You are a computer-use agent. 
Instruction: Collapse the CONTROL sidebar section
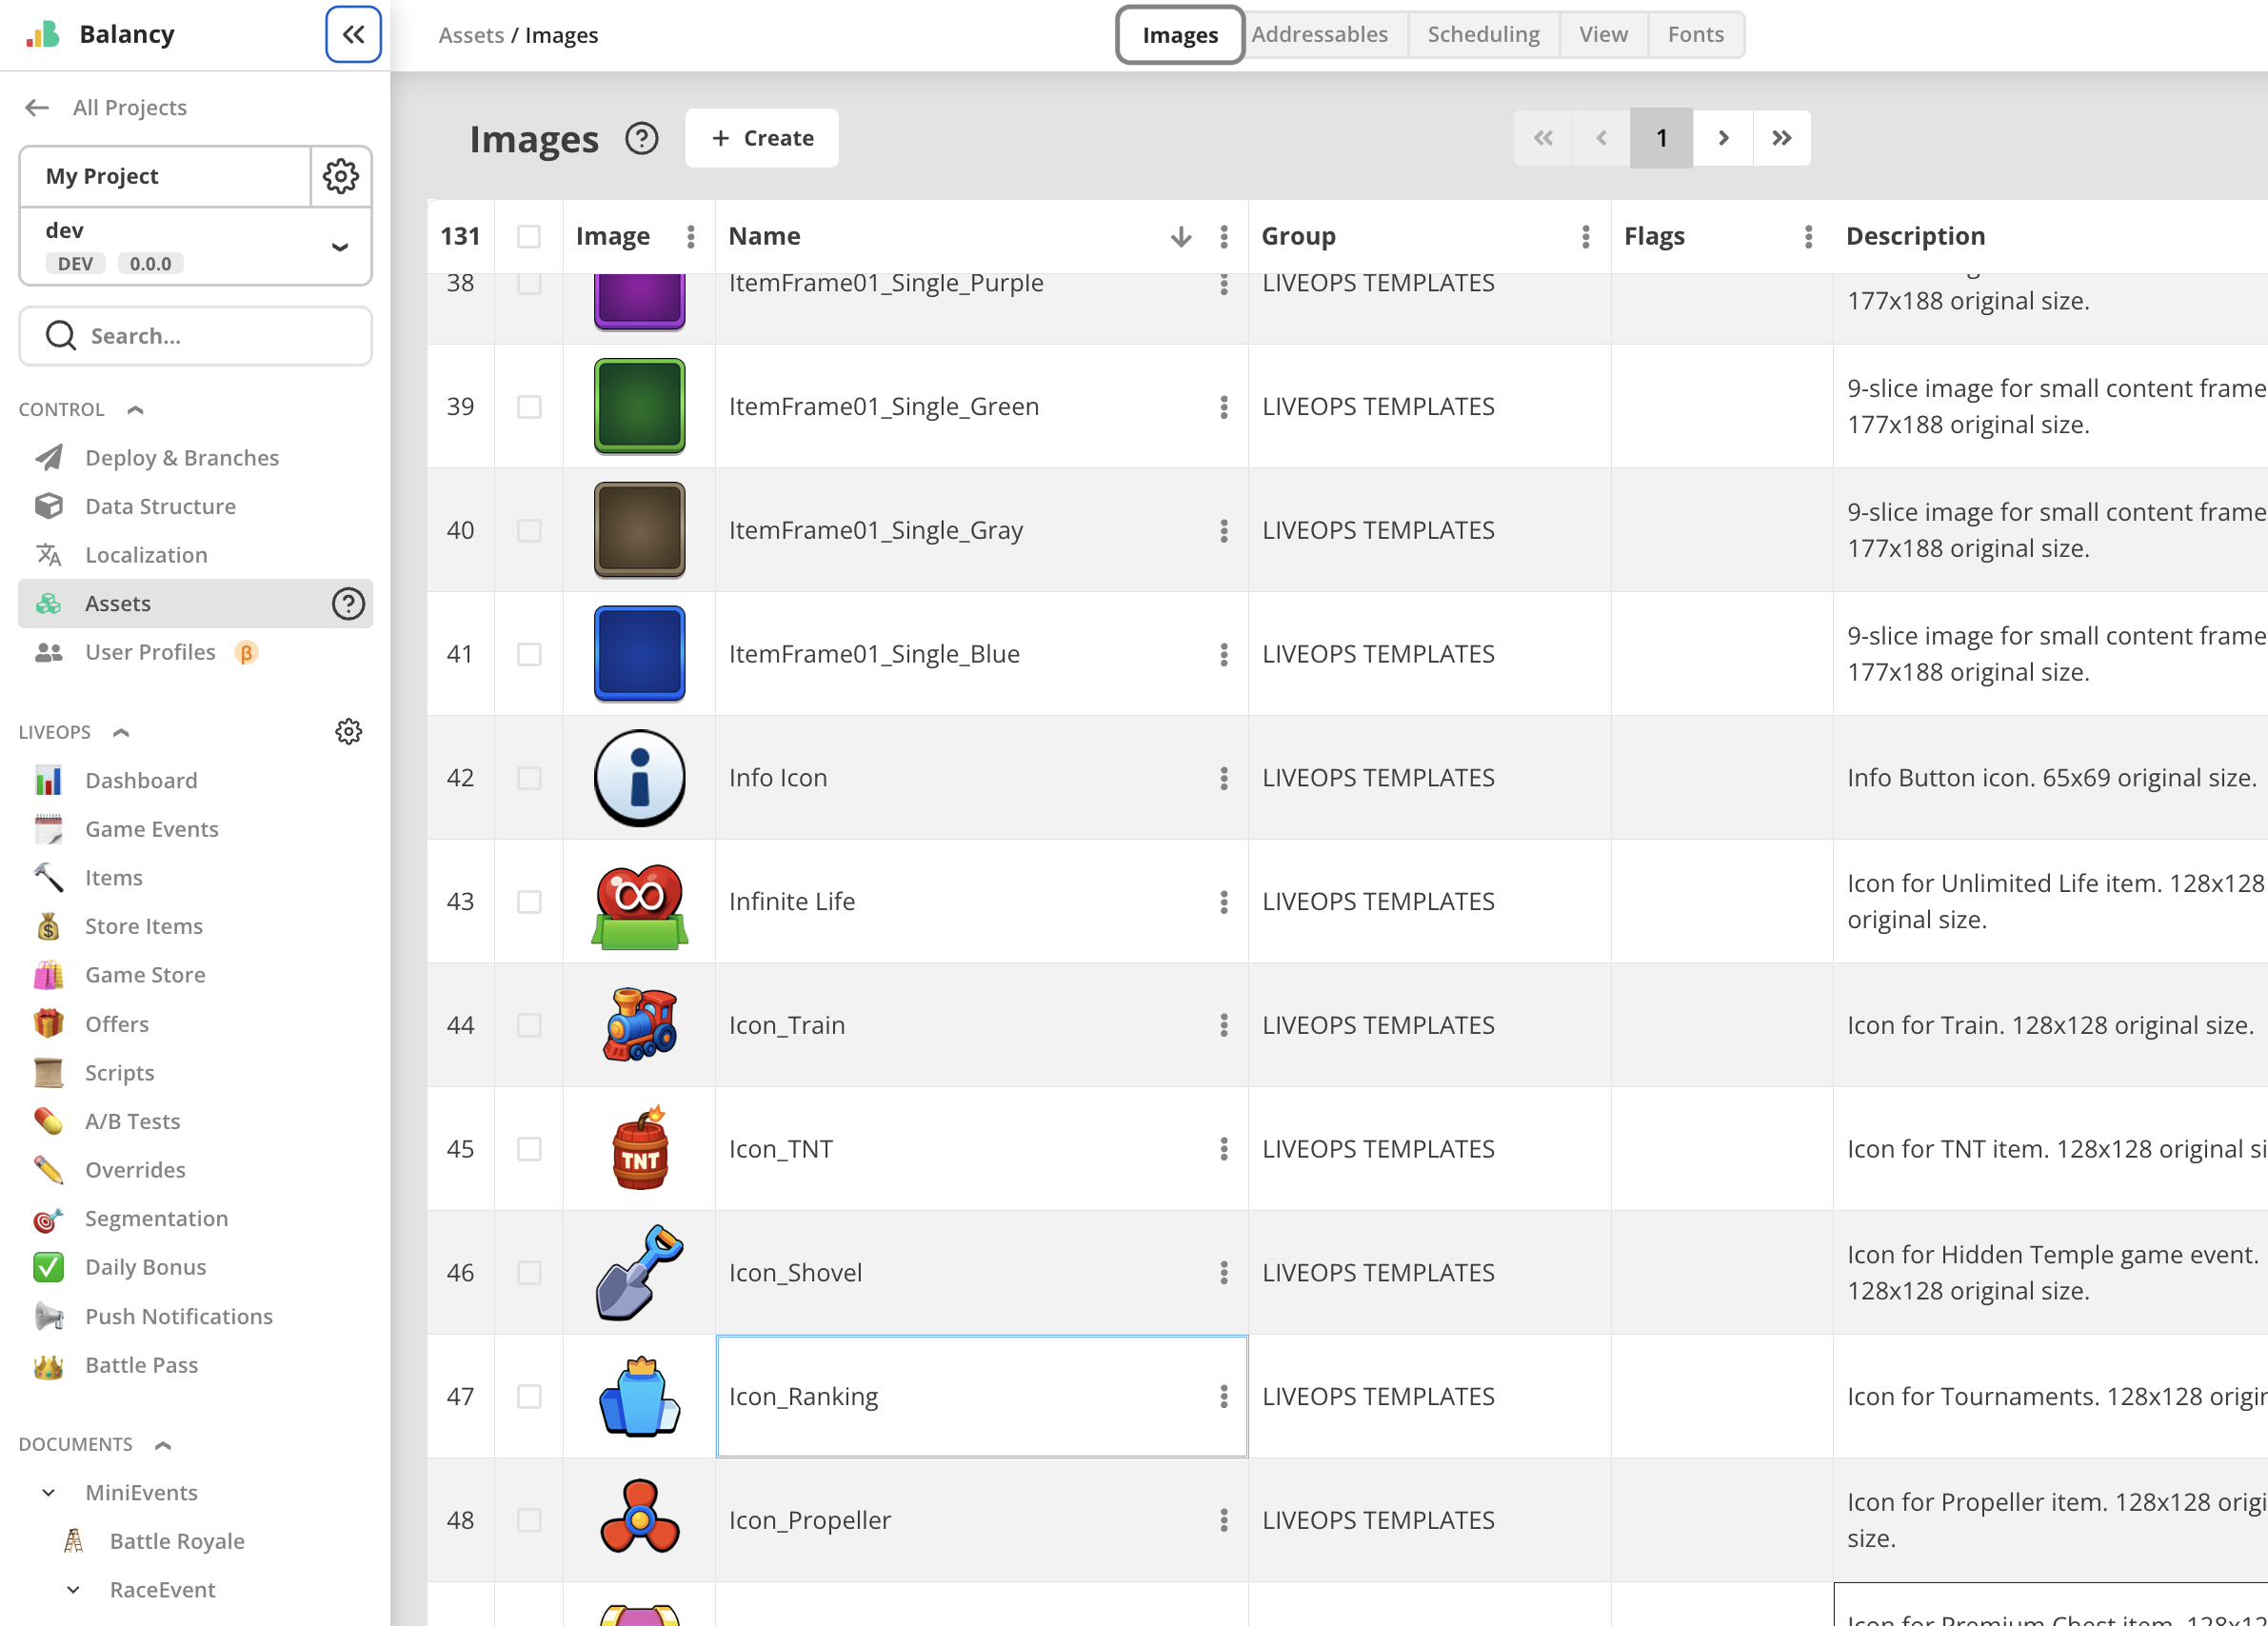coord(136,409)
